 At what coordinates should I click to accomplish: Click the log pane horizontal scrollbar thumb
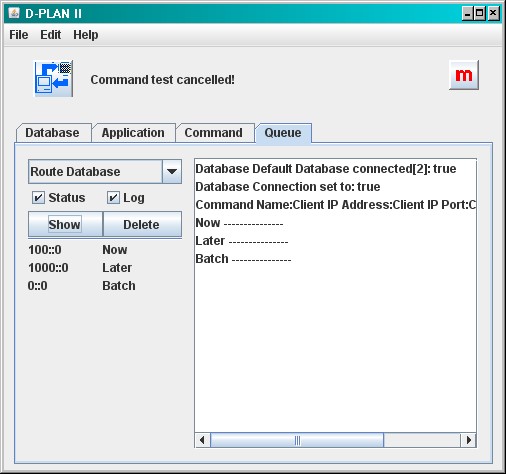tap(297, 440)
